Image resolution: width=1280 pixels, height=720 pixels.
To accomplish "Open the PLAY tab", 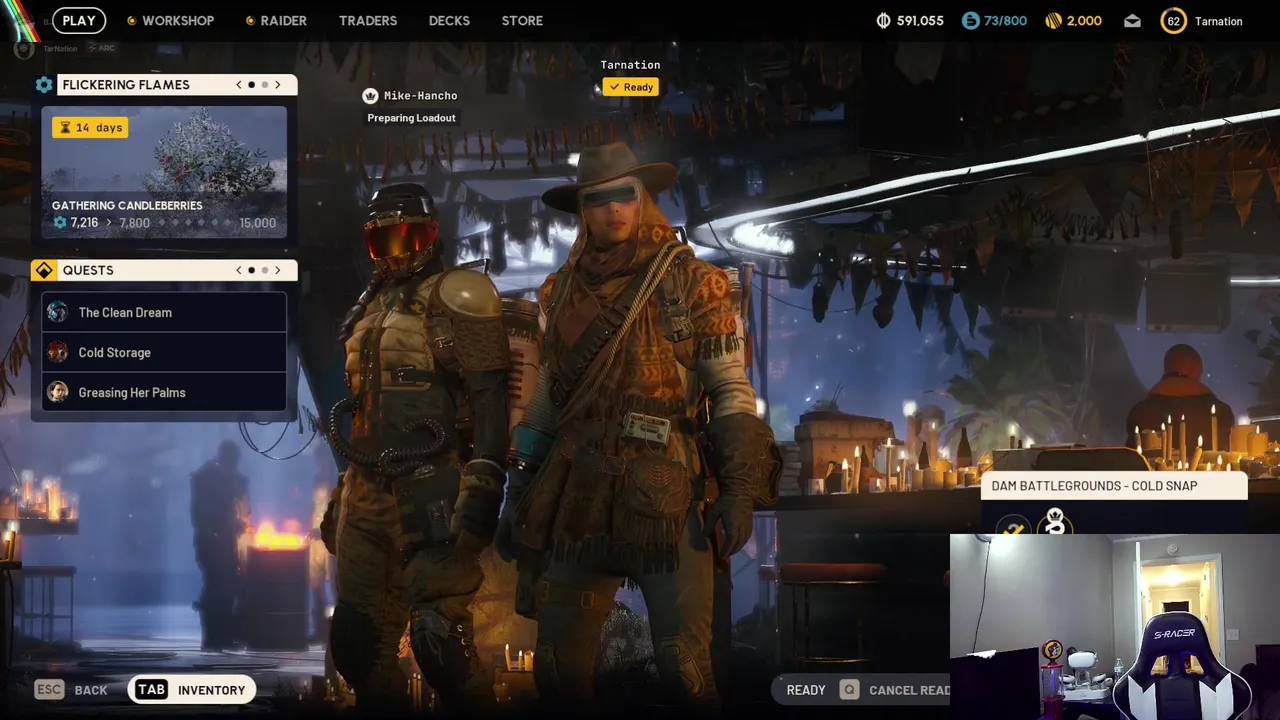I will (79, 20).
